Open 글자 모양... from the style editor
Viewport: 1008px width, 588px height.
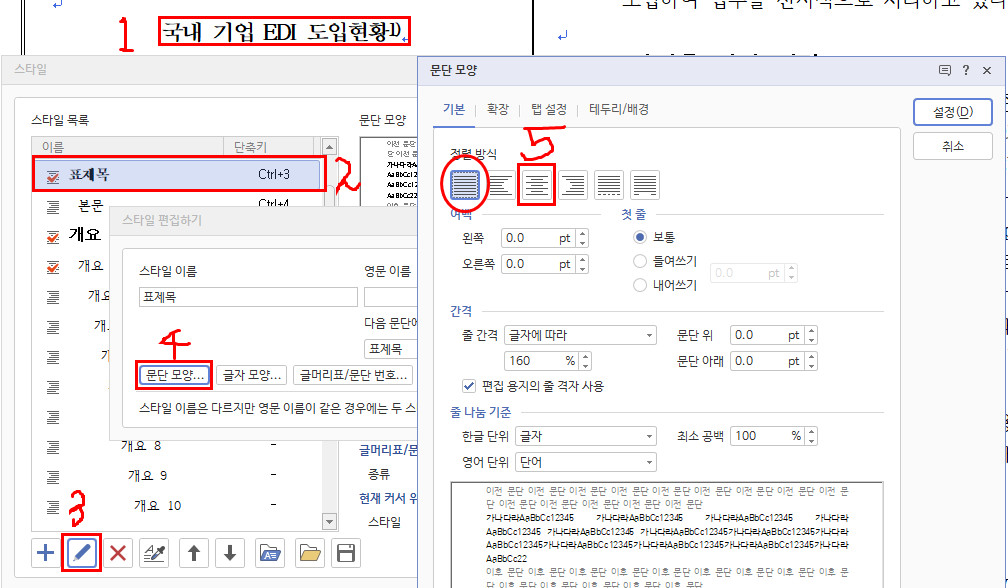click(x=251, y=375)
